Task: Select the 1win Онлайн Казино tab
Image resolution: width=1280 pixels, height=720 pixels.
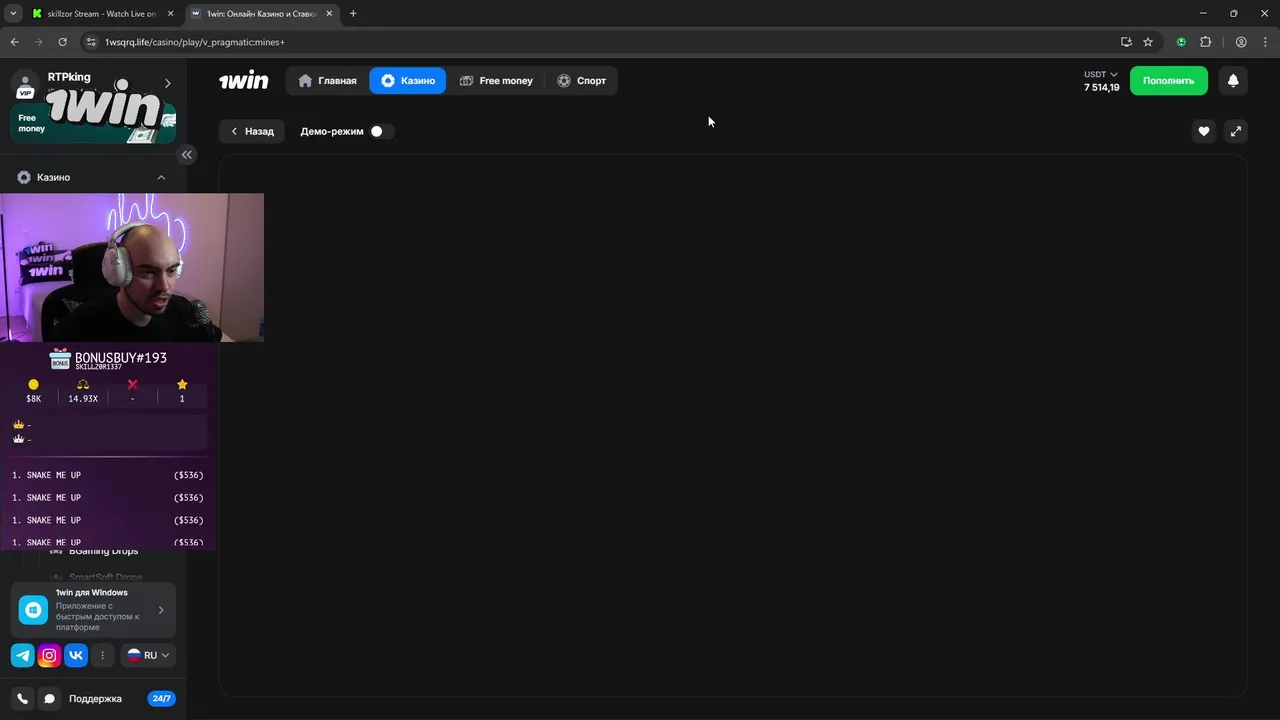Action: [x=262, y=14]
